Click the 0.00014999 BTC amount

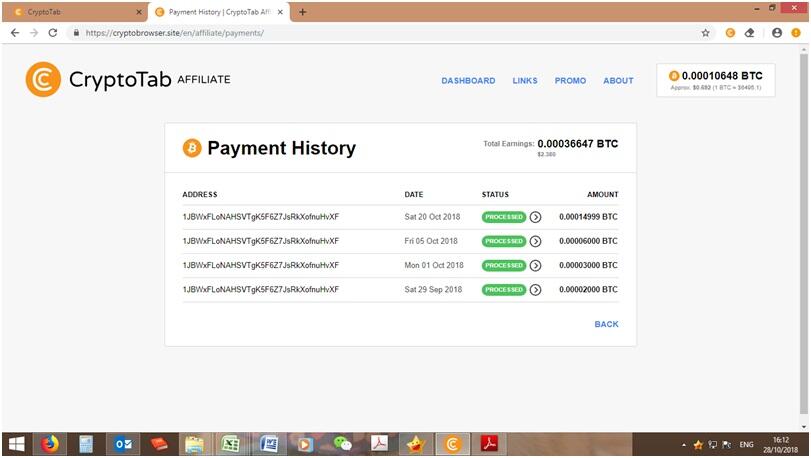588,217
